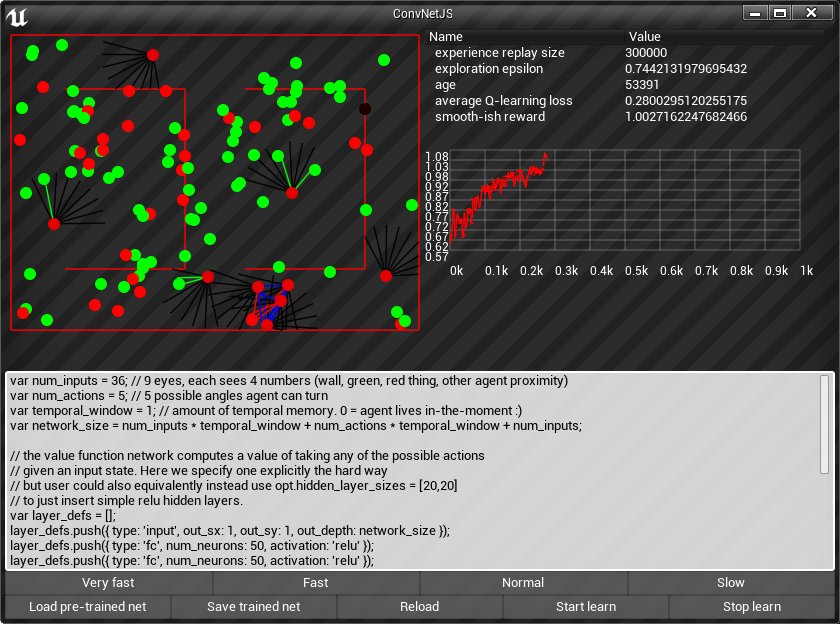Viewport: 840px width, 624px height.
Task: Click the age value 53391
Action: tap(642, 85)
